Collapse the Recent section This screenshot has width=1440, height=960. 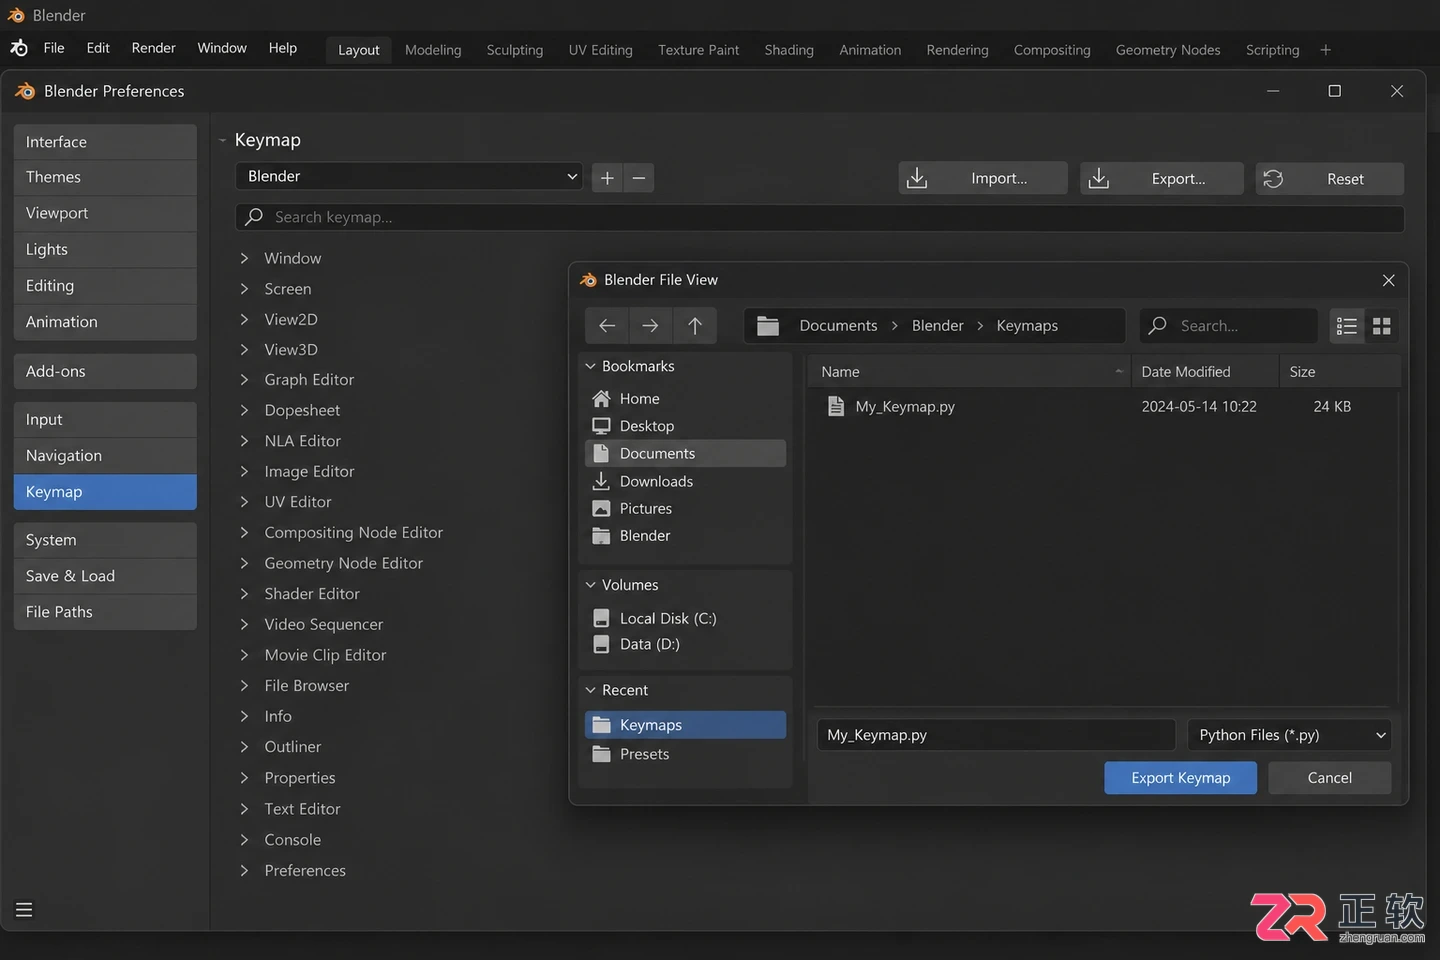[590, 690]
